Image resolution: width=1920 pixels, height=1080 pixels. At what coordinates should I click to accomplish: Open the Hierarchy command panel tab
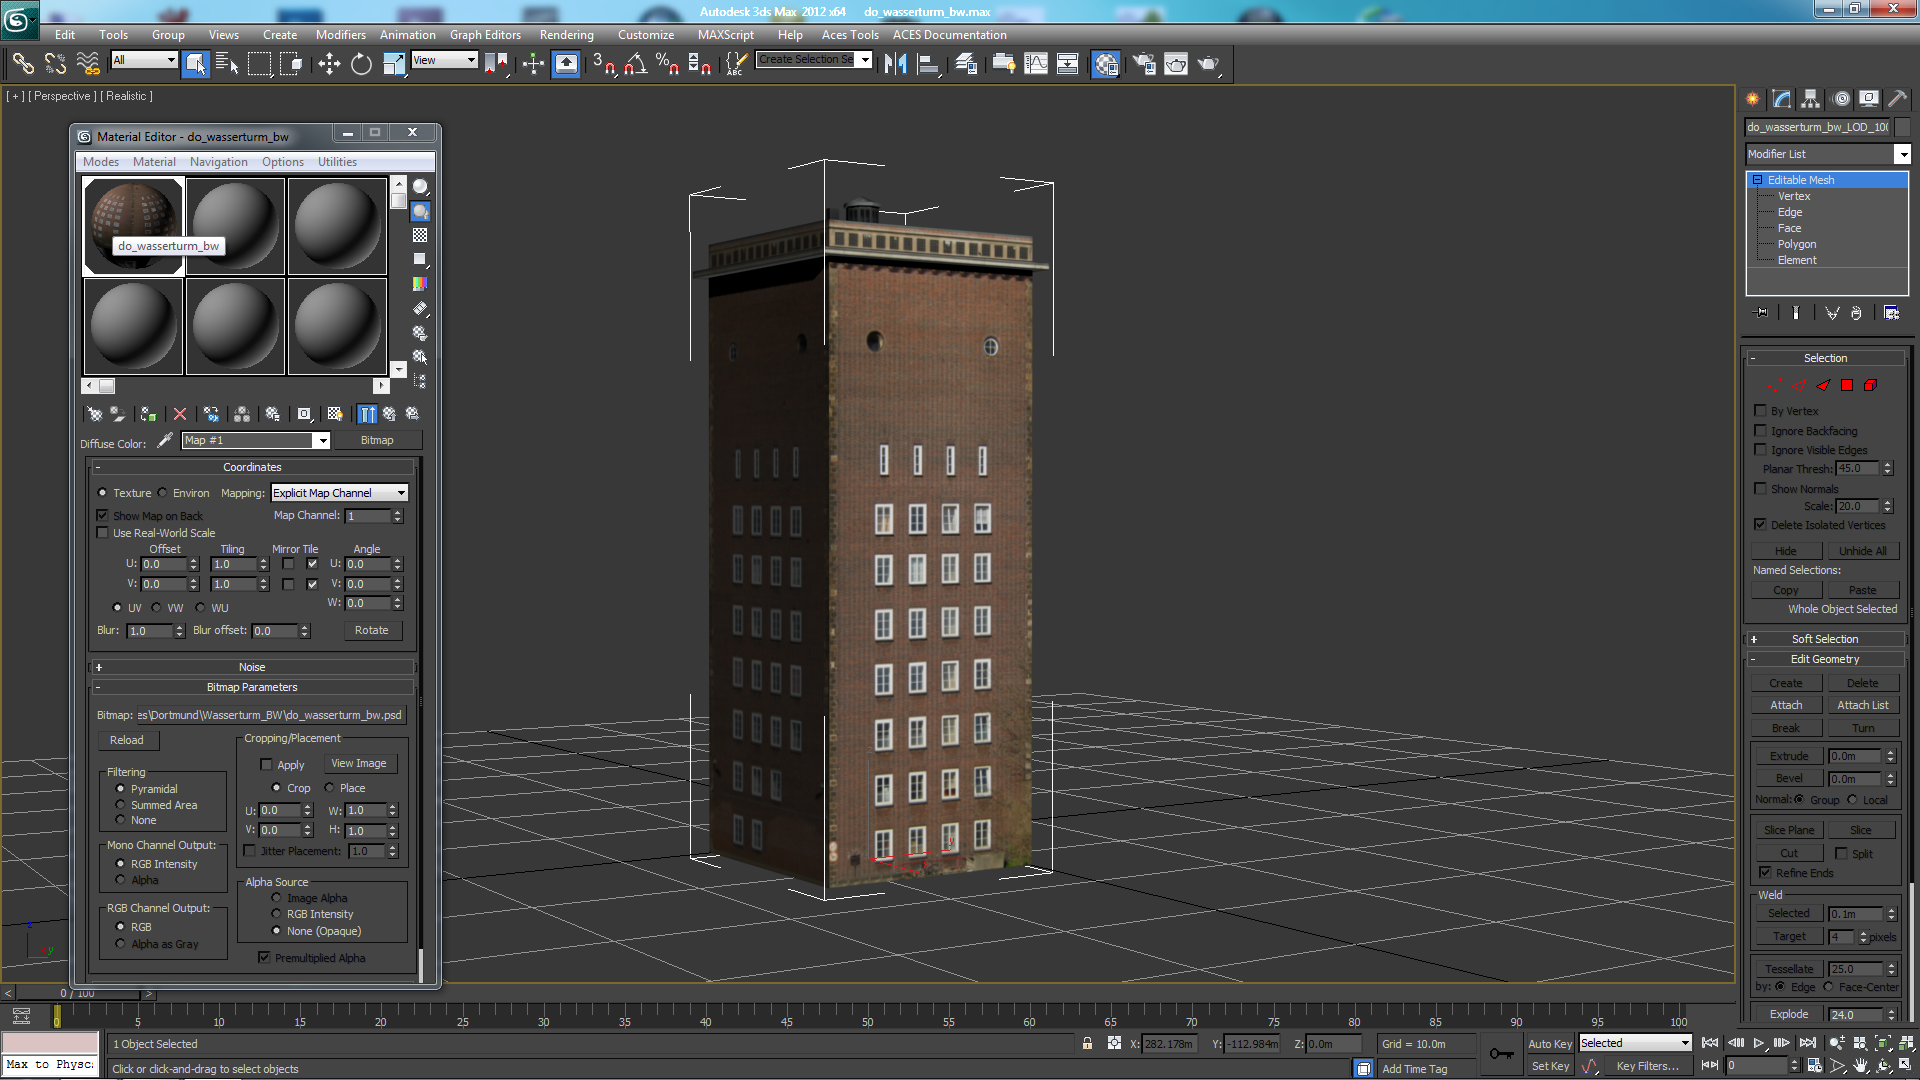point(1811,99)
